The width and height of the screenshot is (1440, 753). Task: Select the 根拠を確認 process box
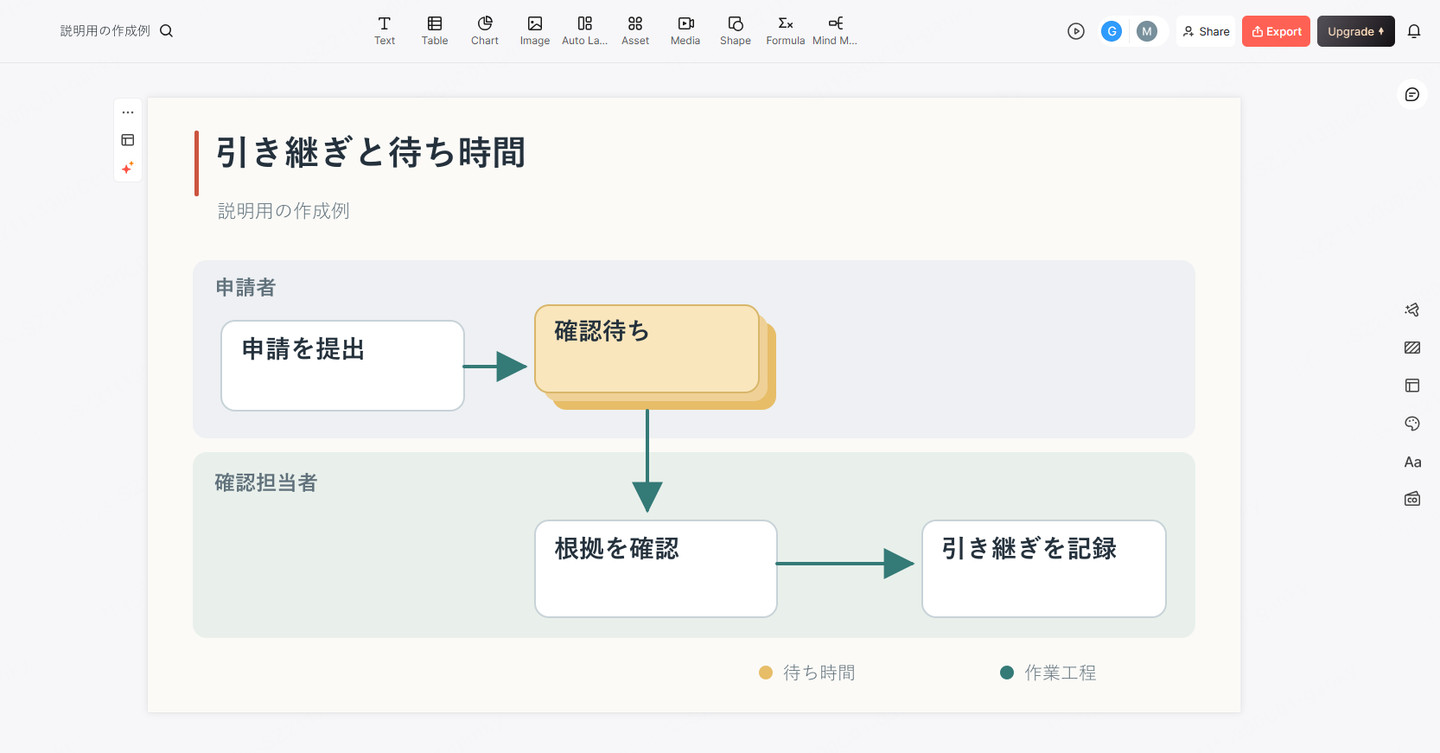click(x=656, y=569)
